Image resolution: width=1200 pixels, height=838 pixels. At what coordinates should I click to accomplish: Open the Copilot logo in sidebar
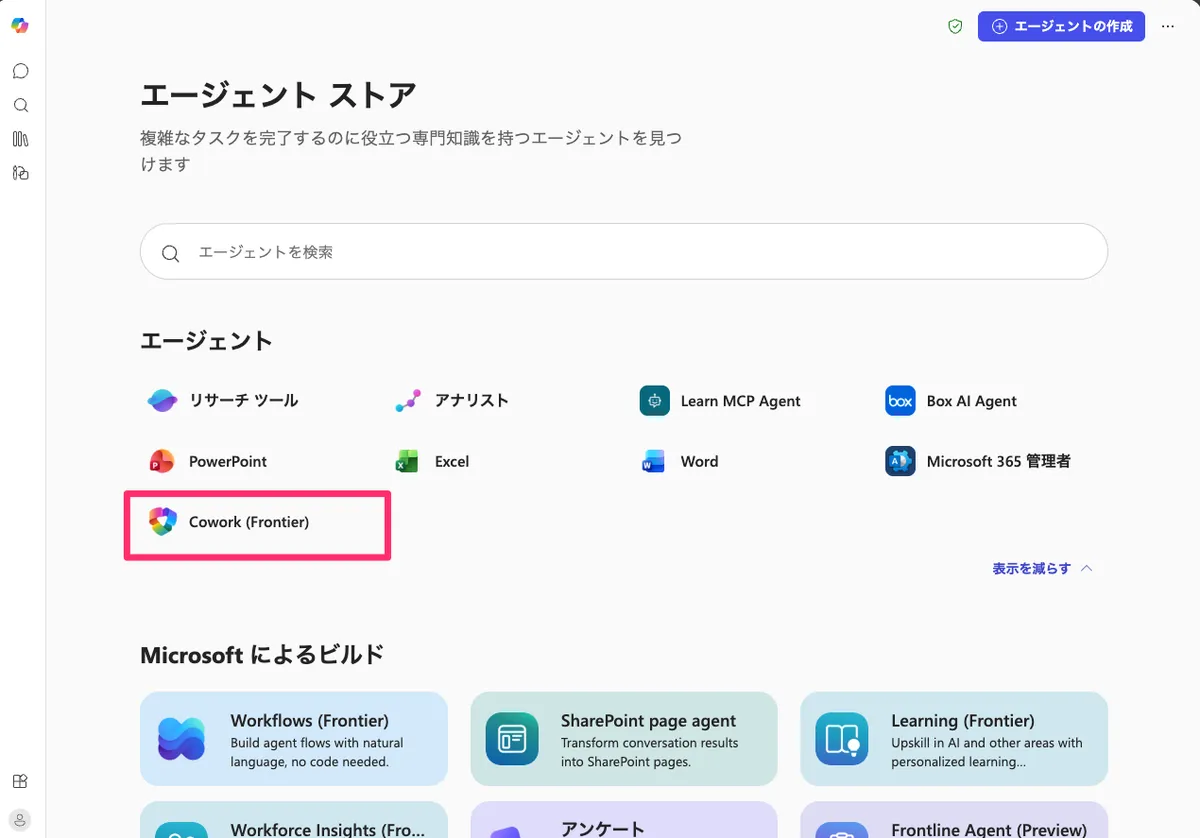(20, 26)
